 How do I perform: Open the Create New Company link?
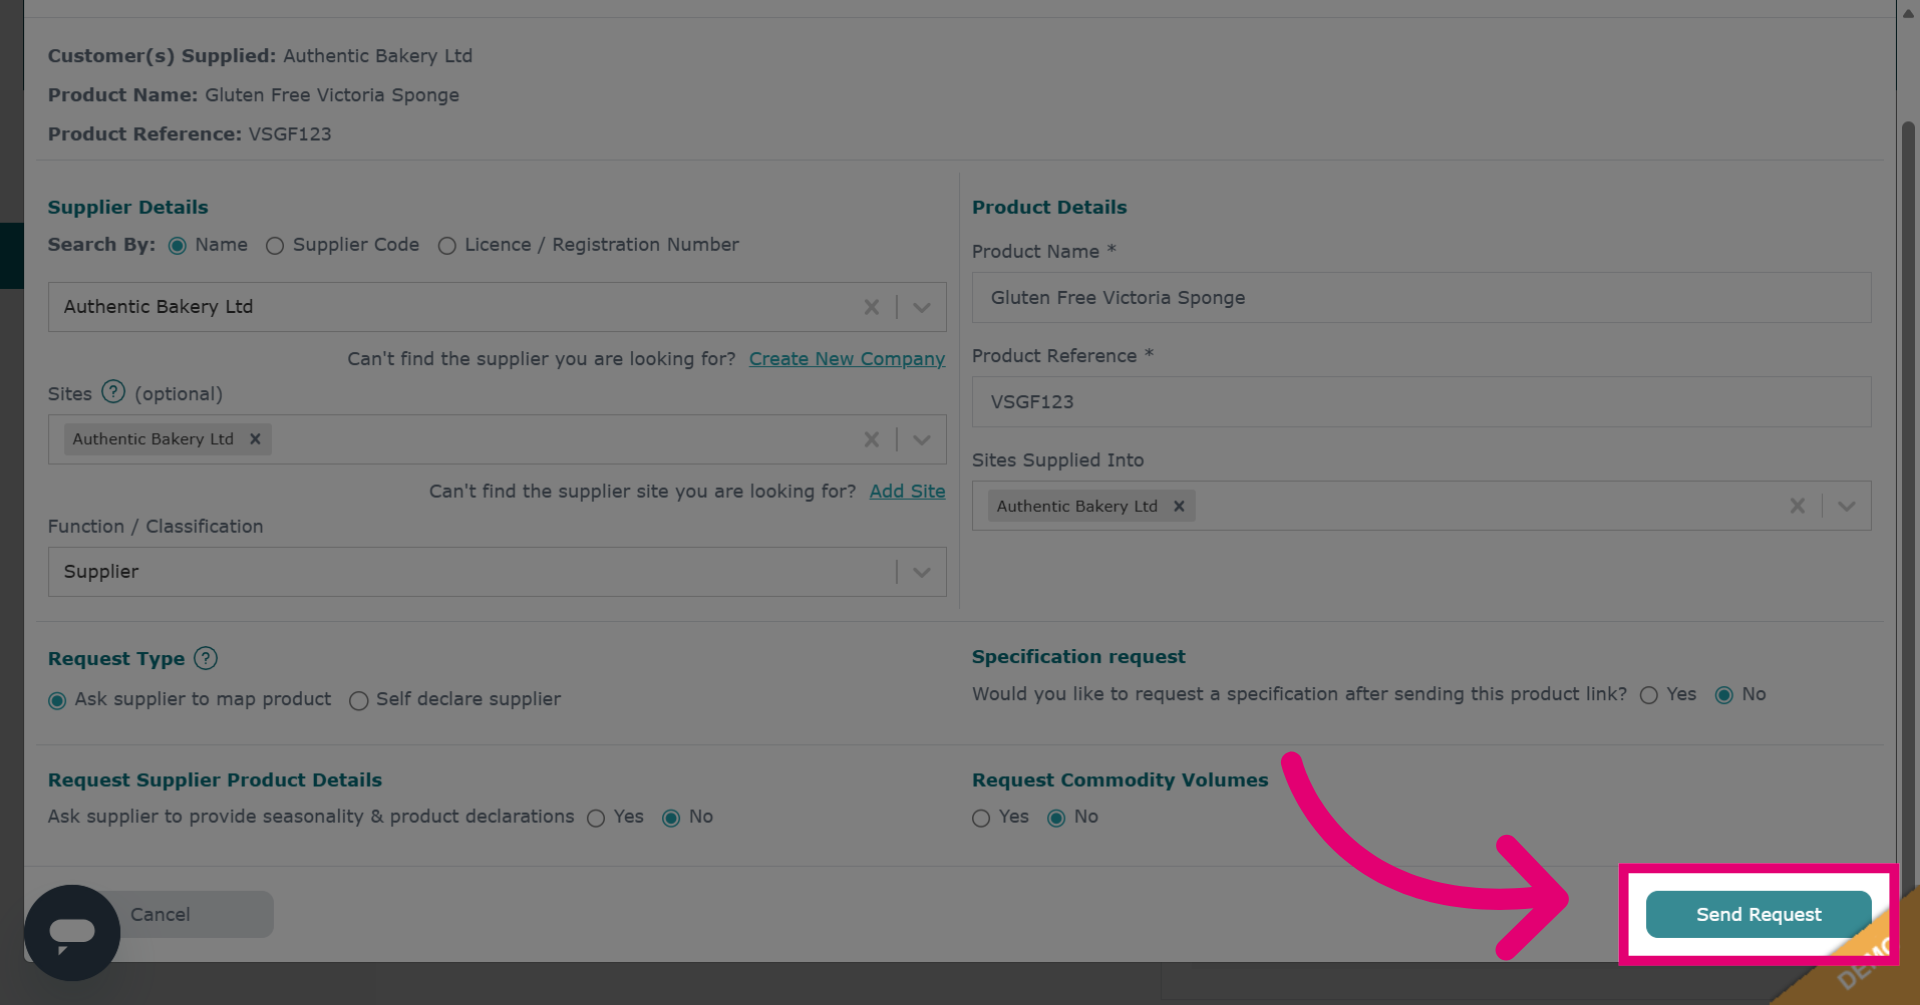[847, 359]
